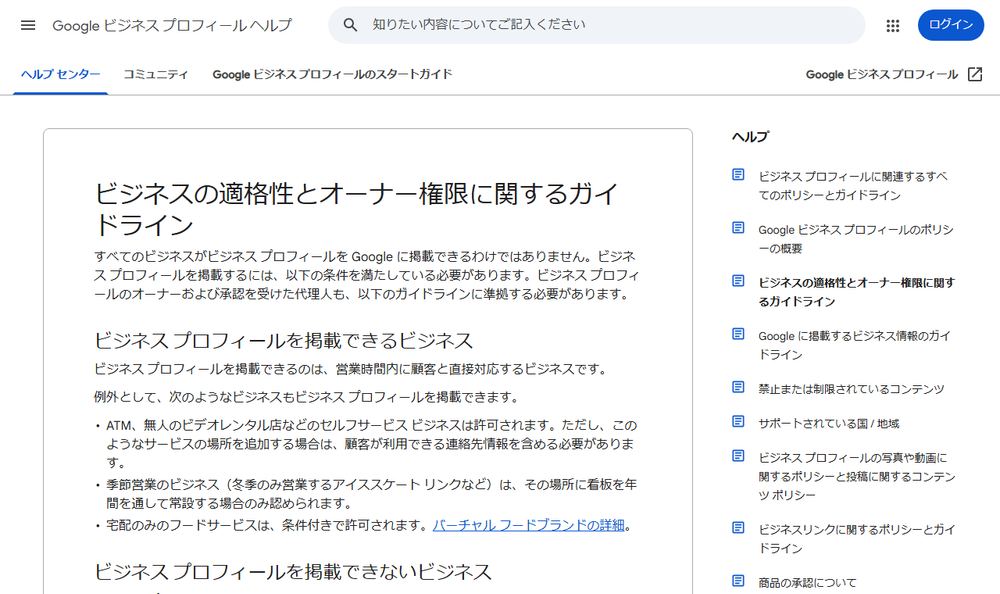The height and width of the screenshot is (594, 1000).
Task: Click document icon beside ビジネス情報のガイドライン
Action: point(738,334)
